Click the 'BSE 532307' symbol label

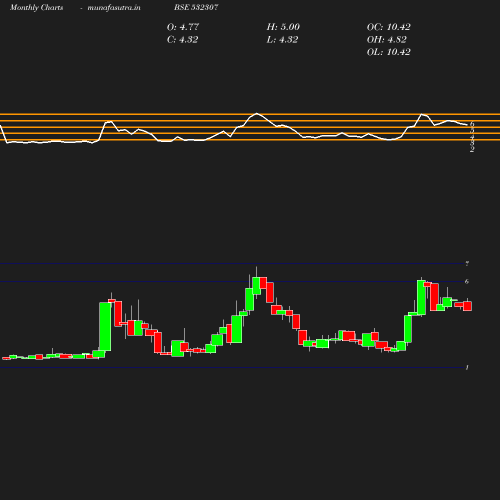(x=196, y=7)
